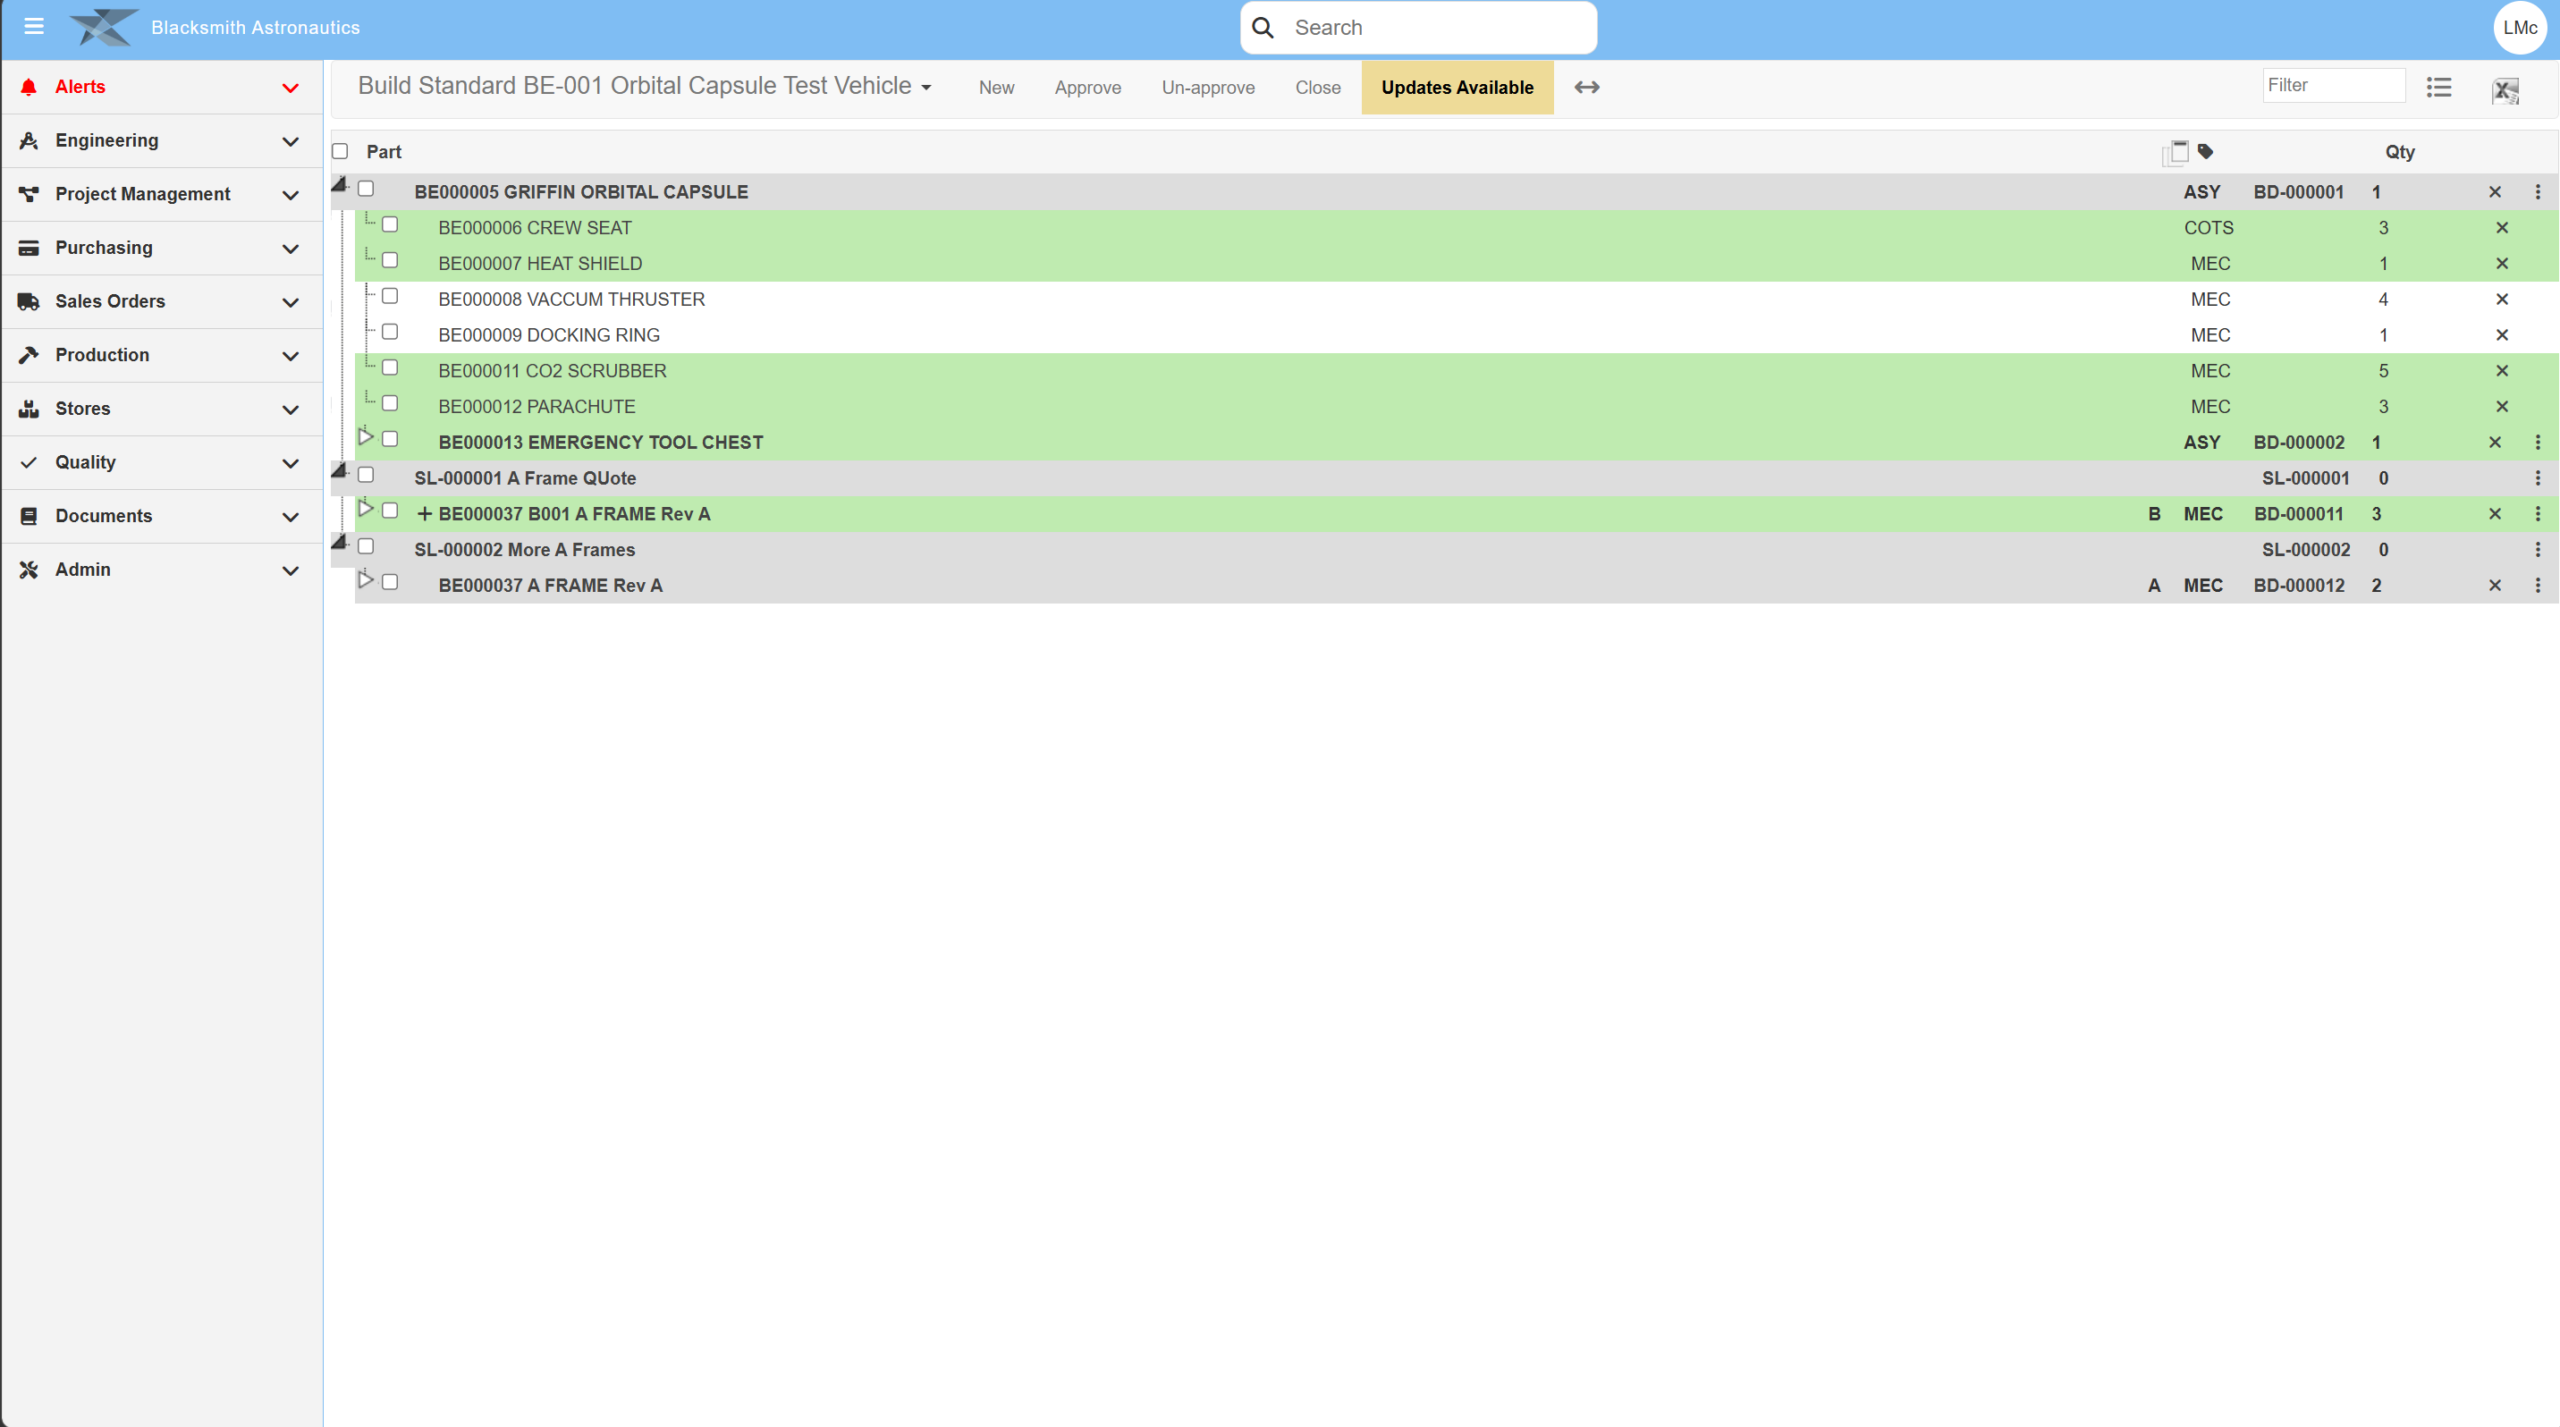Remove the BE000007 HEAT SHIELD row
The height and width of the screenshot is (1427, 2560).
coord(2502,264)
